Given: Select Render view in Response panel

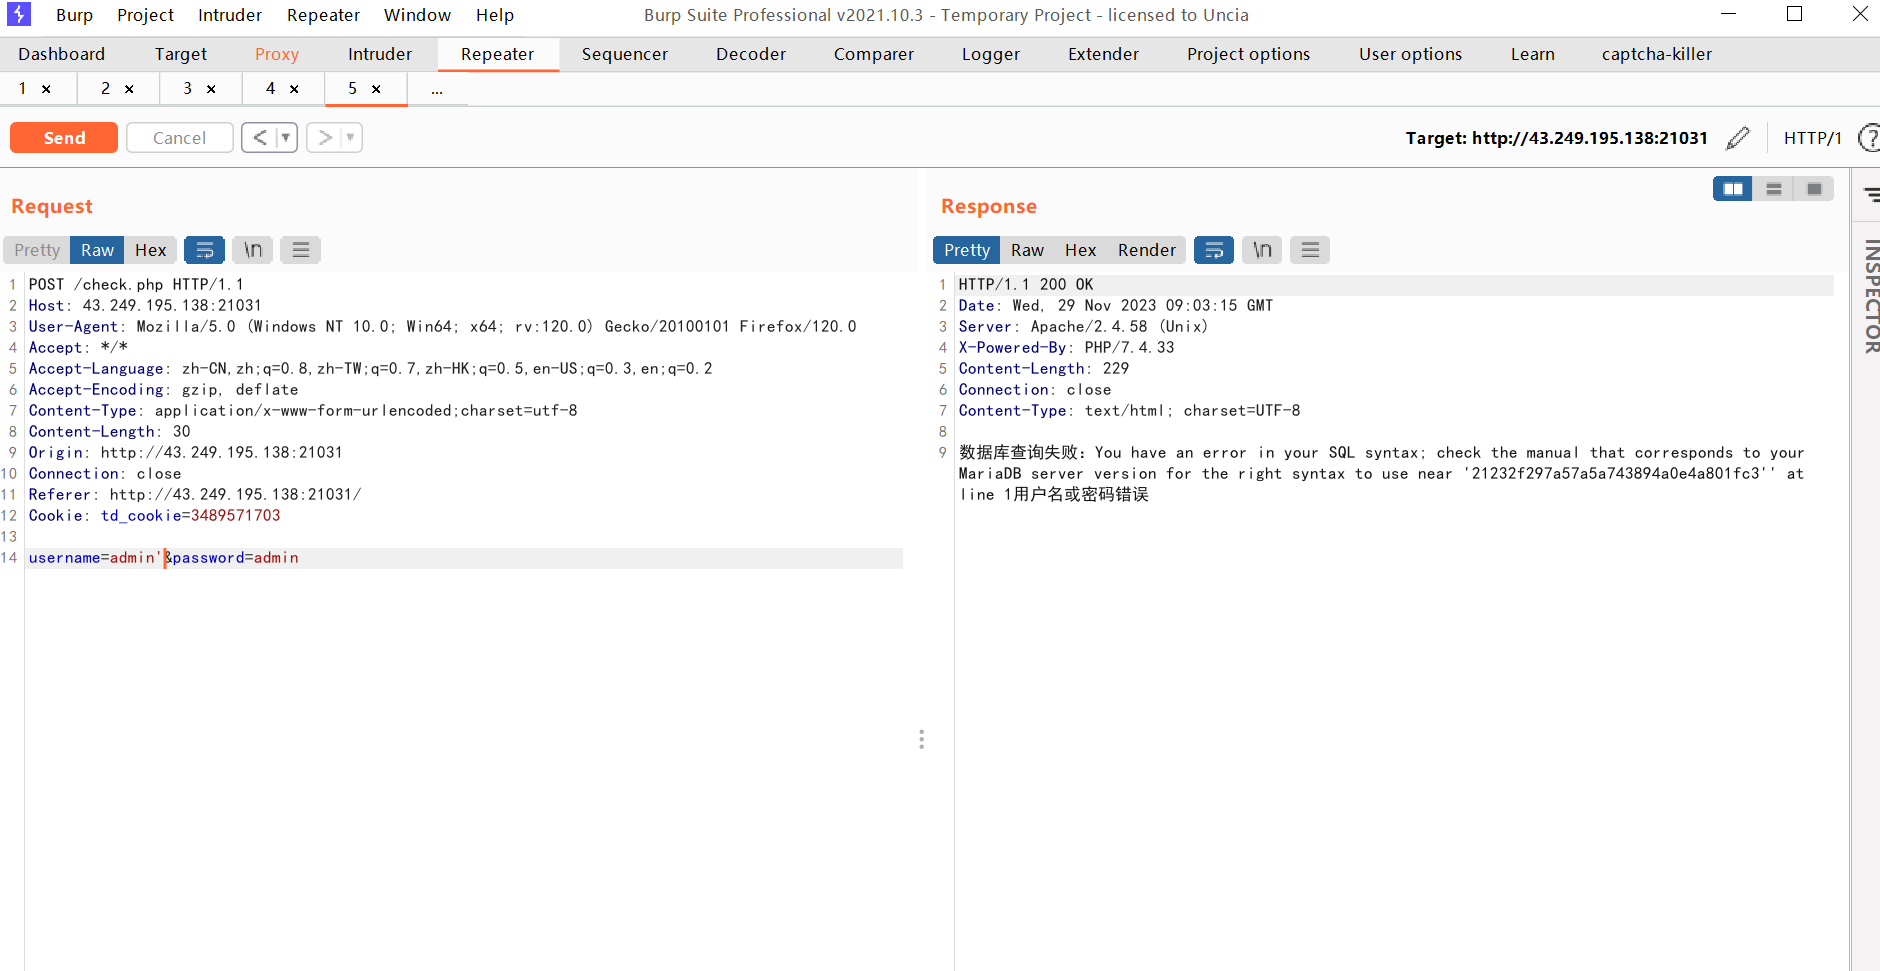Looking at the screenshot, I should [1147, 250].
